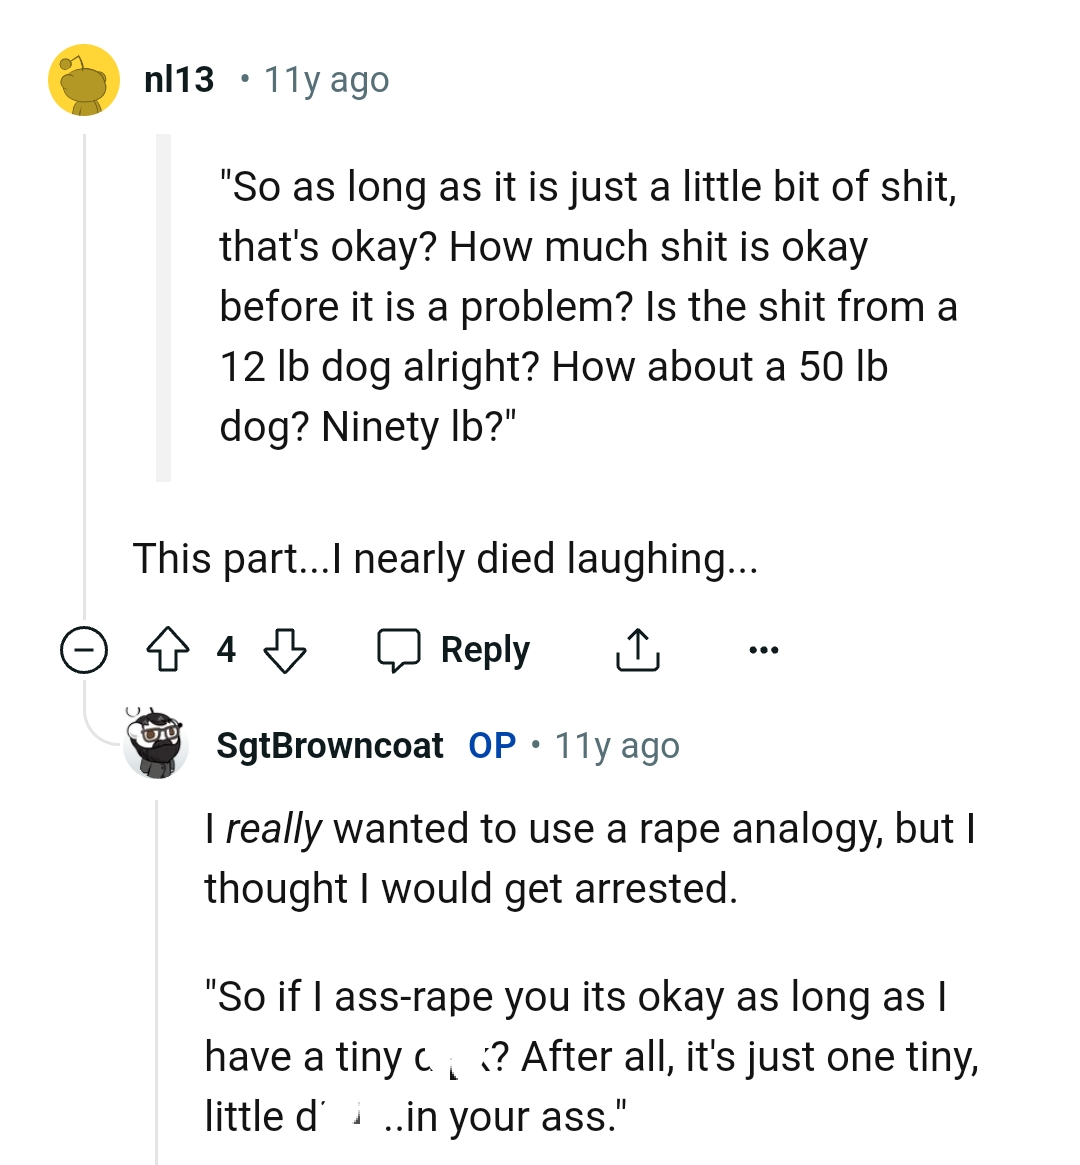Click the first comment's 11y ago timestamp
The image size is (1080, 1165).
pos(325,79)
